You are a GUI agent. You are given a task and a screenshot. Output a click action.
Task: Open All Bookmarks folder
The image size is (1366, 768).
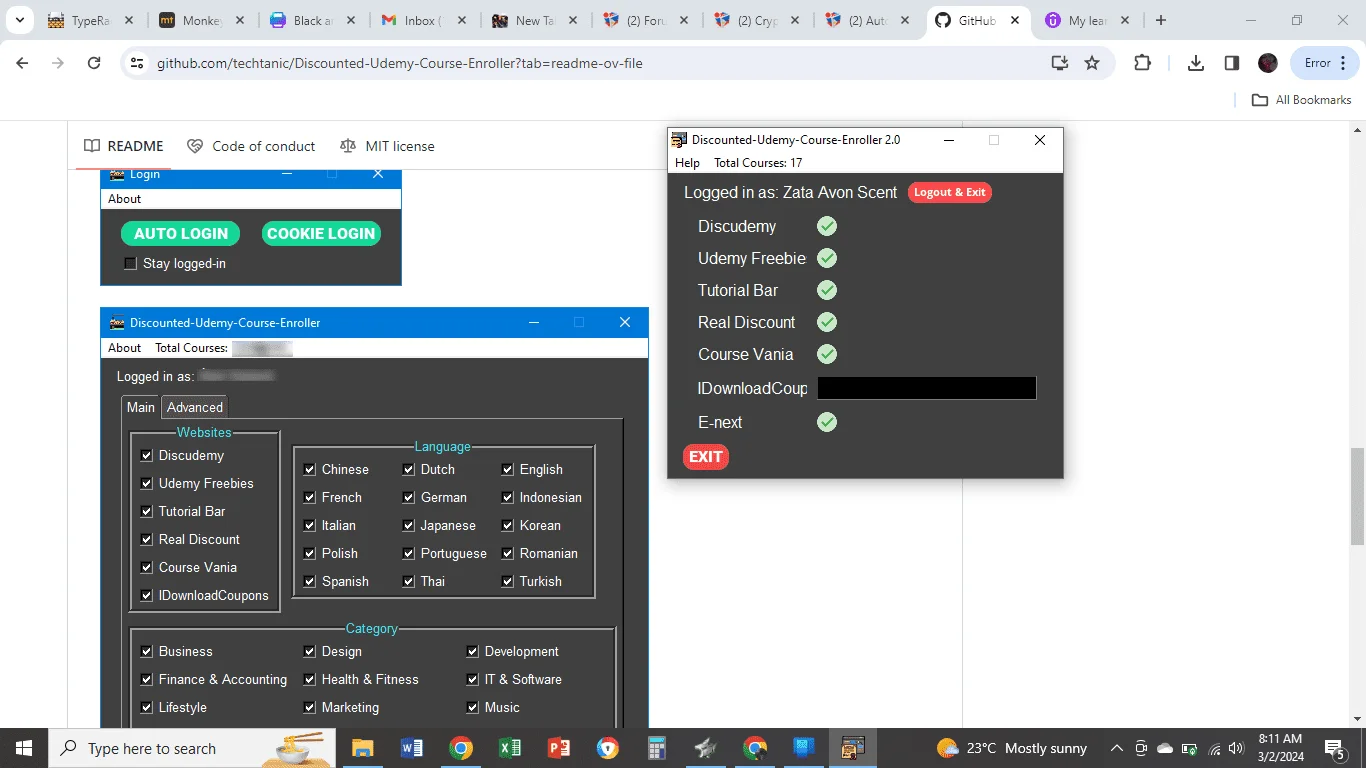[1302, 100]
